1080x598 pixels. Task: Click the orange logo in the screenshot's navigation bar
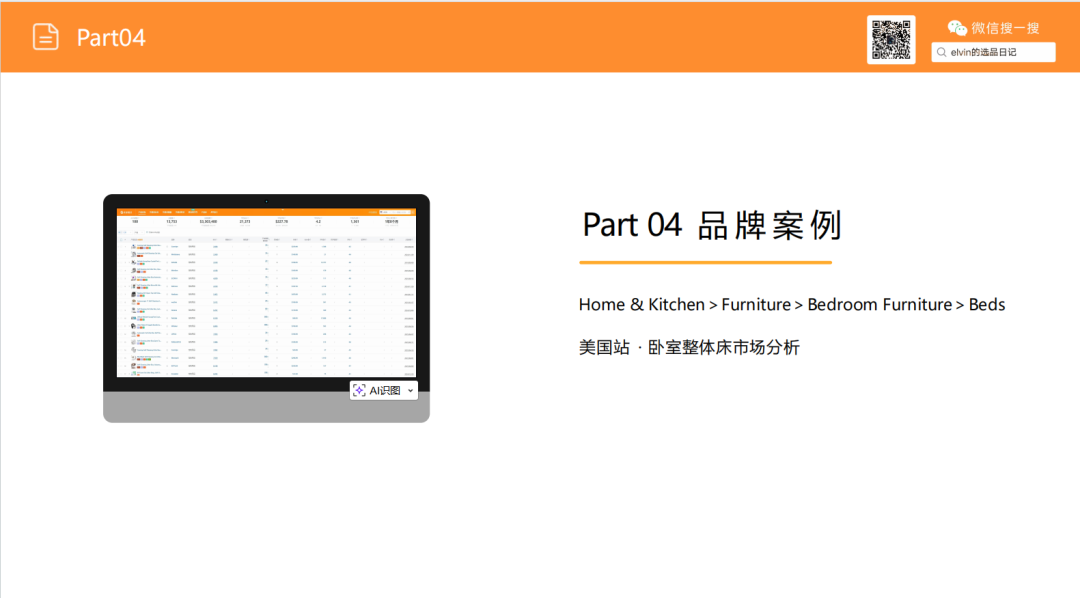(126, 212)
